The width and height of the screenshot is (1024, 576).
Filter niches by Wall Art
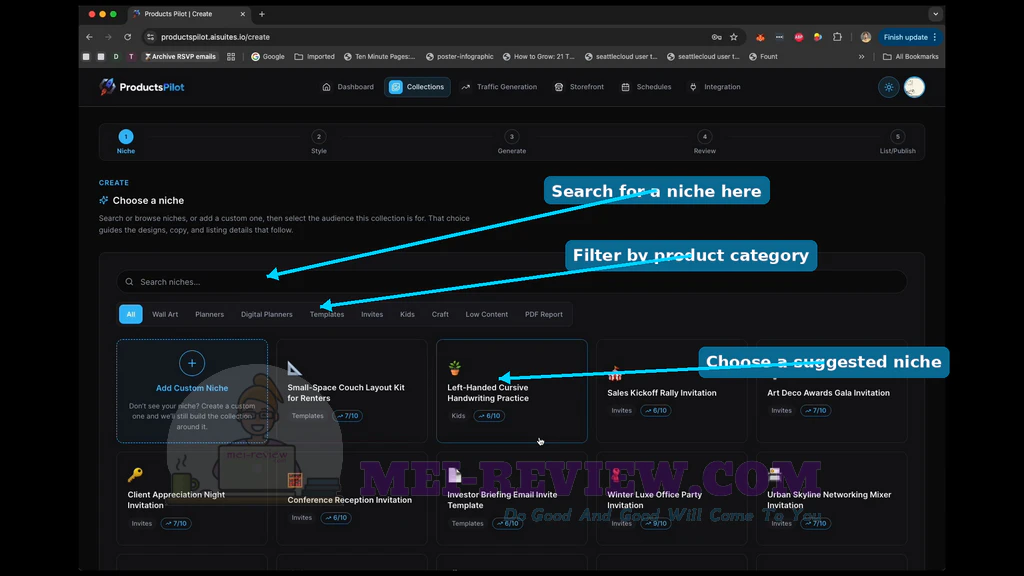165,314
